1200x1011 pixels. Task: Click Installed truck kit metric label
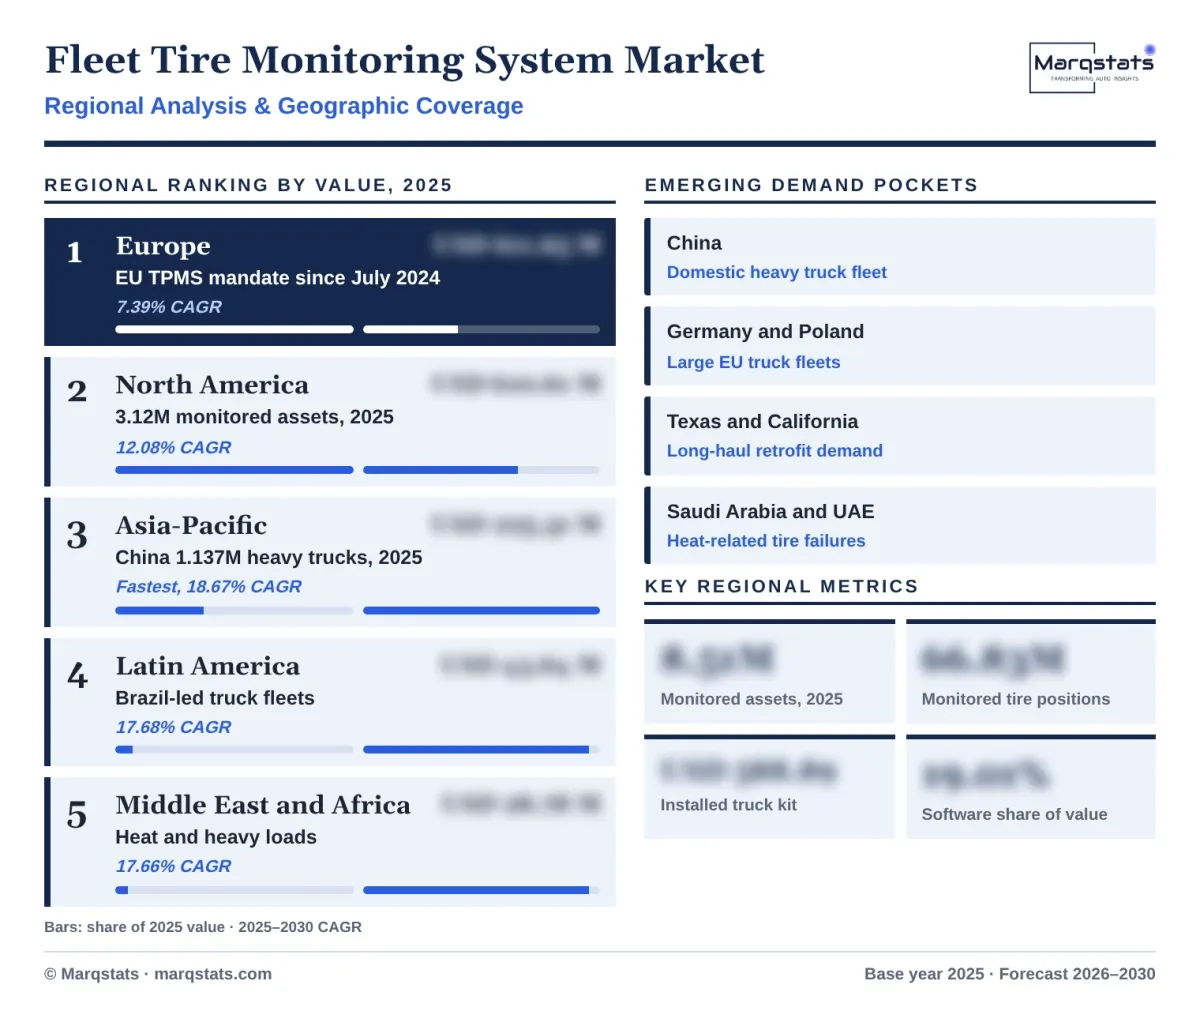click(x=729, y=804)
